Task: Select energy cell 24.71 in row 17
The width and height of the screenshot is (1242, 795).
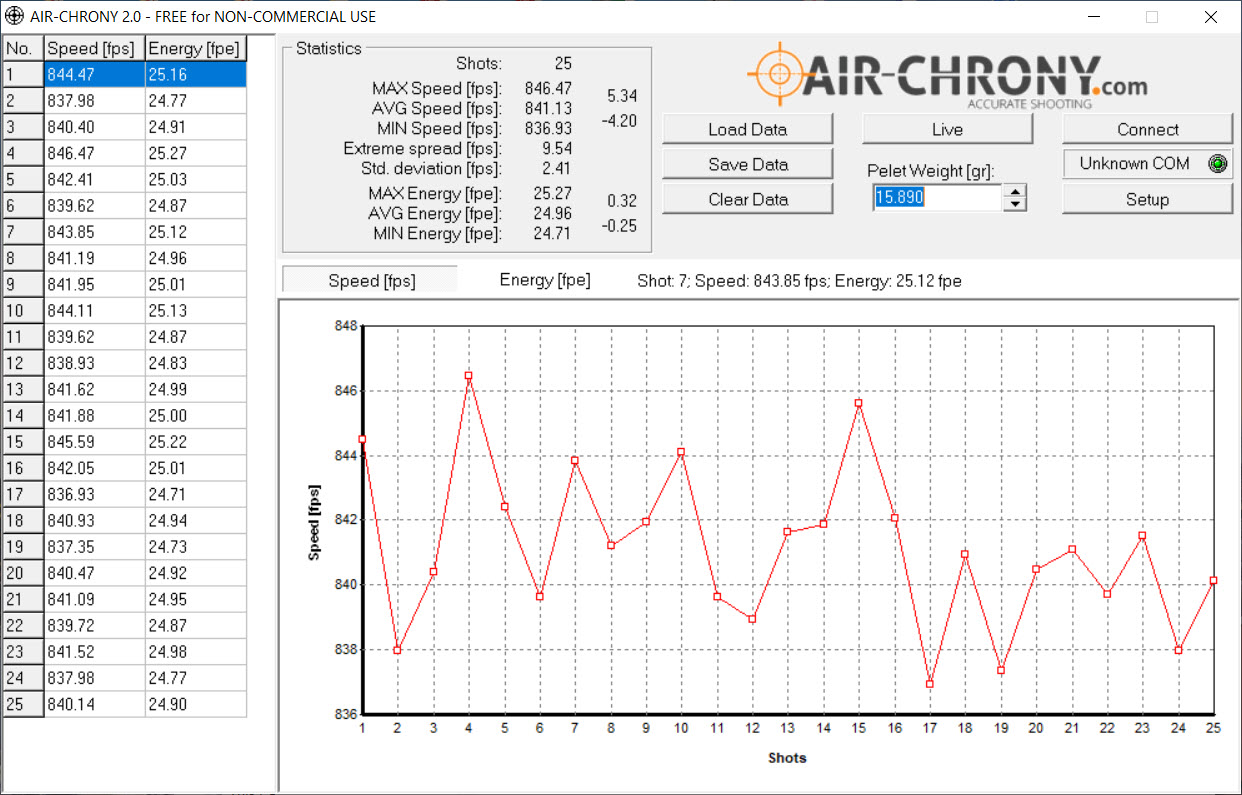Action: pyautogui.click(x=196, y=494)
